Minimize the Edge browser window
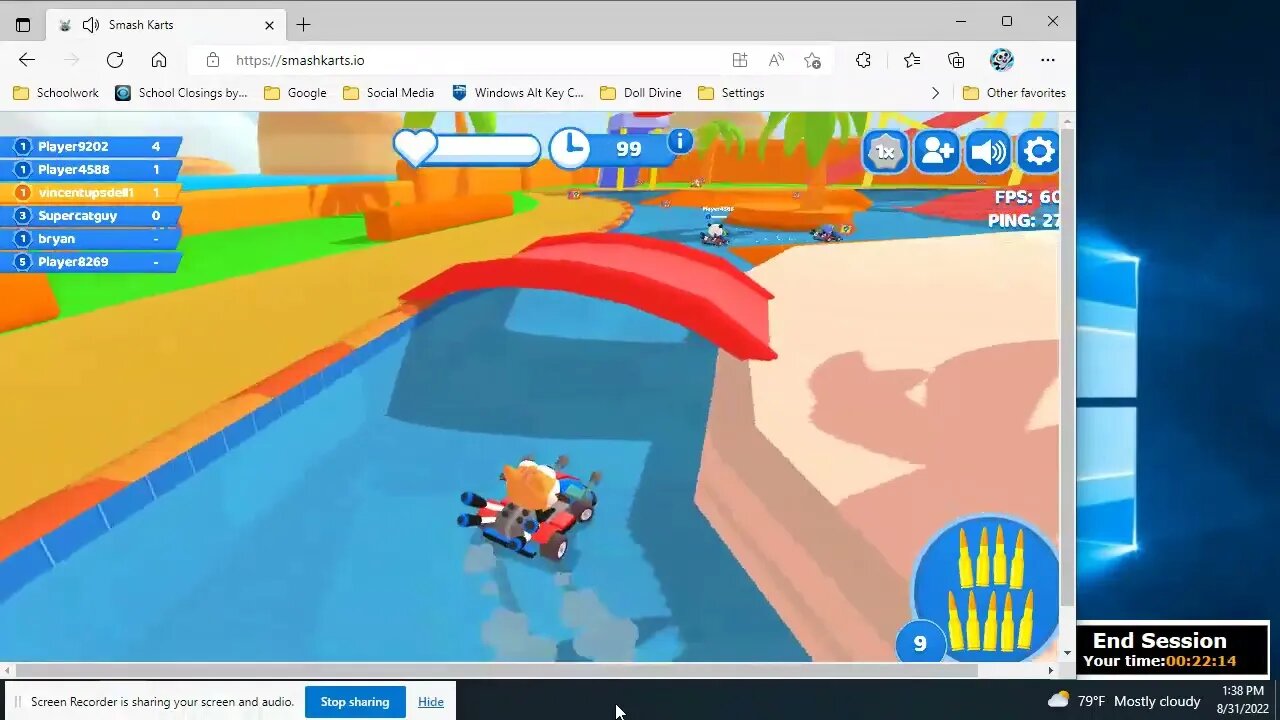This screenshot has height=720, width=1280. click(961, 21)
